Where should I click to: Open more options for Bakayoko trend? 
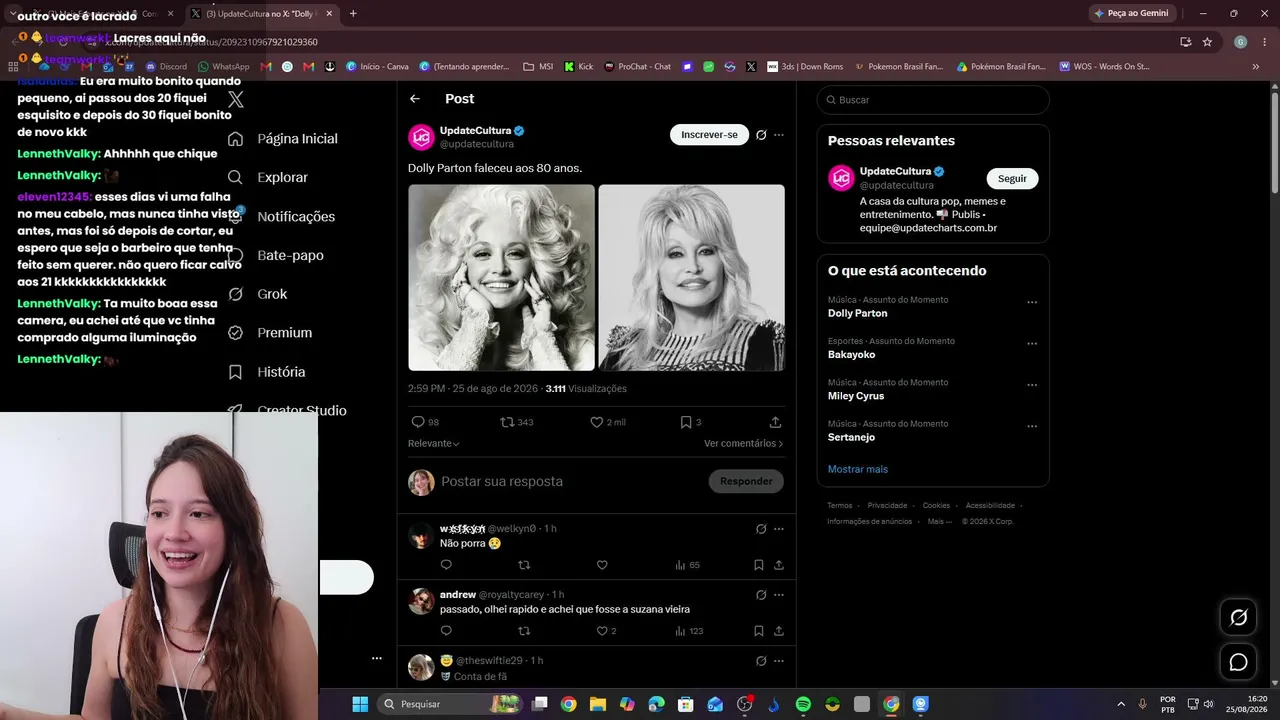tap(1032, 344)
